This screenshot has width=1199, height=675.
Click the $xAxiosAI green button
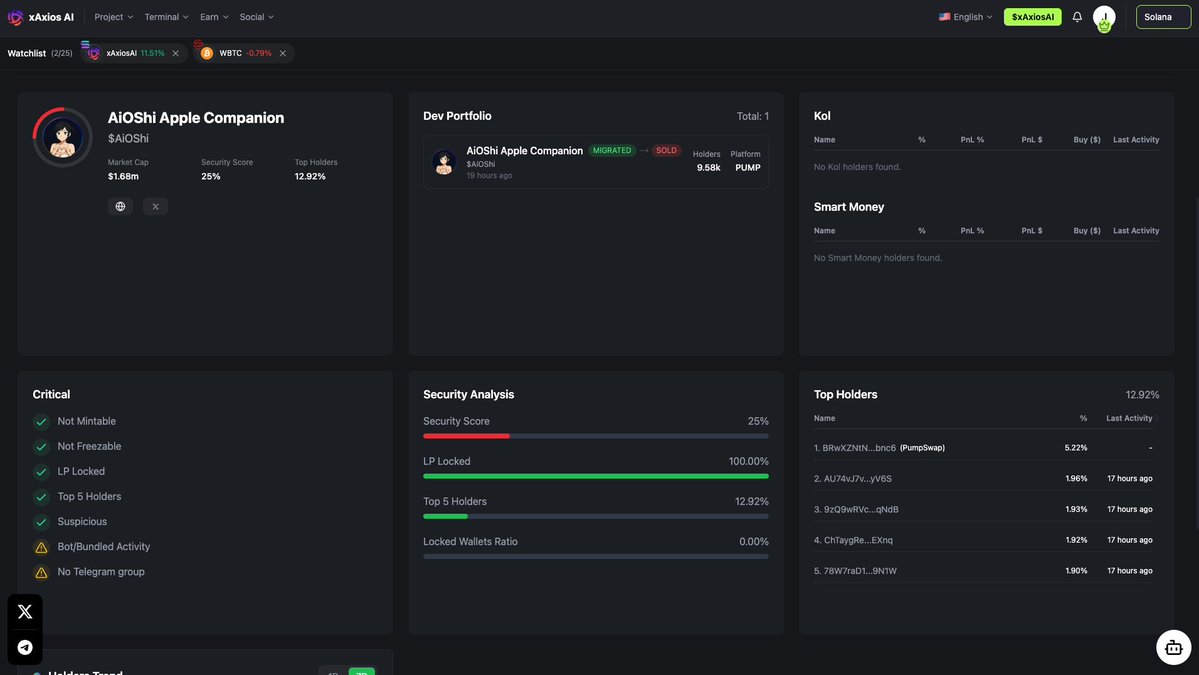pyautogui.click(x=1032, y=17)
